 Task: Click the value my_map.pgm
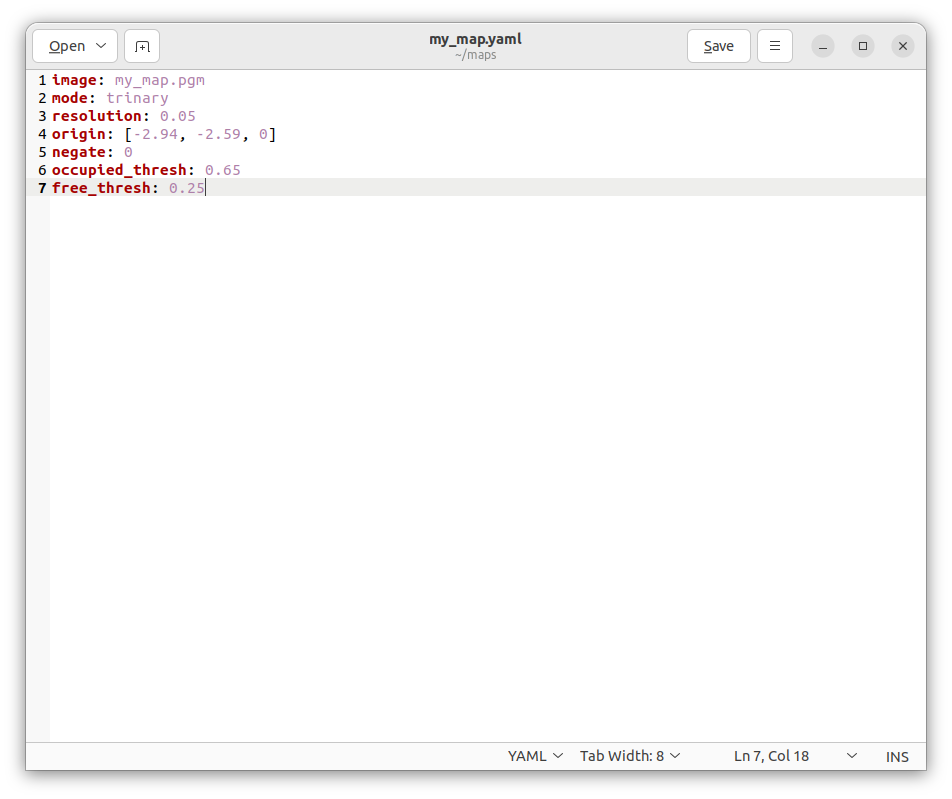(160, 80)
